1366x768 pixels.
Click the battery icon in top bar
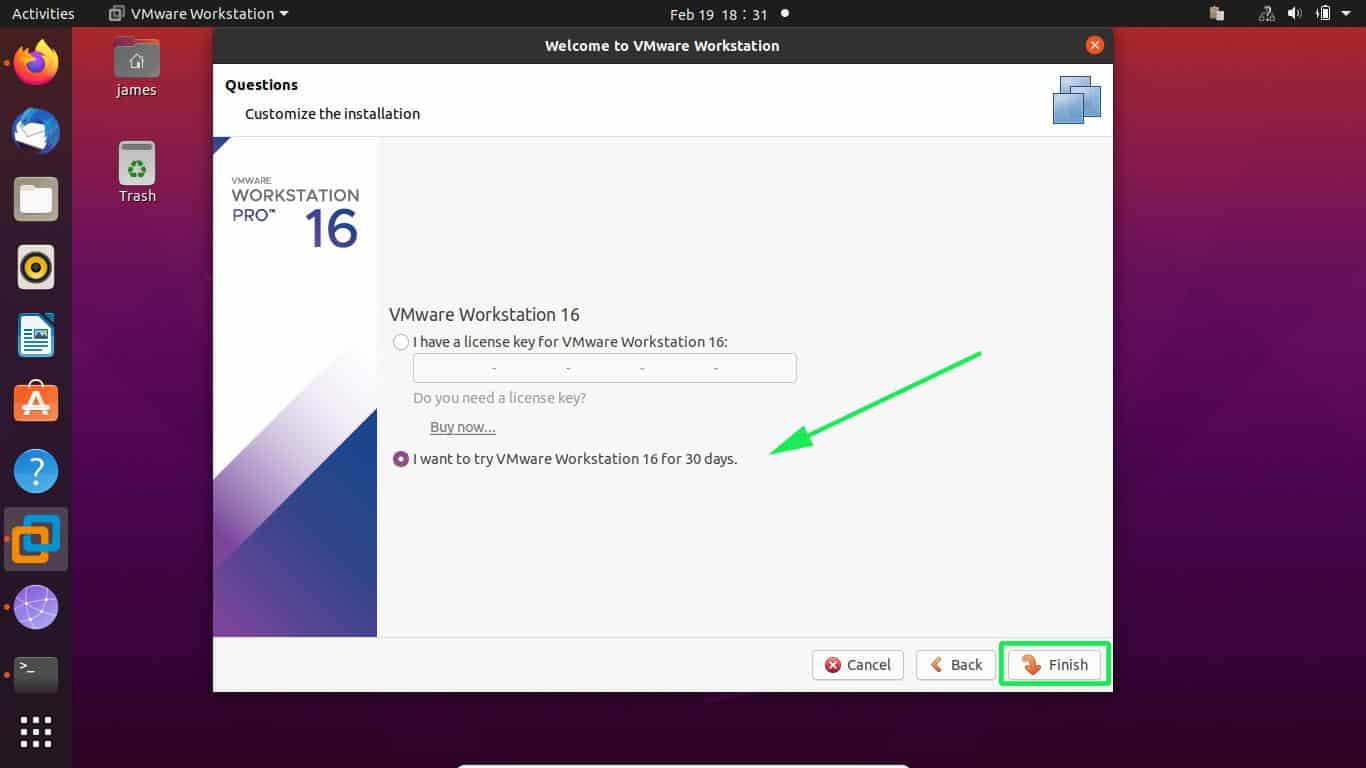click(x=1323, y=14)
